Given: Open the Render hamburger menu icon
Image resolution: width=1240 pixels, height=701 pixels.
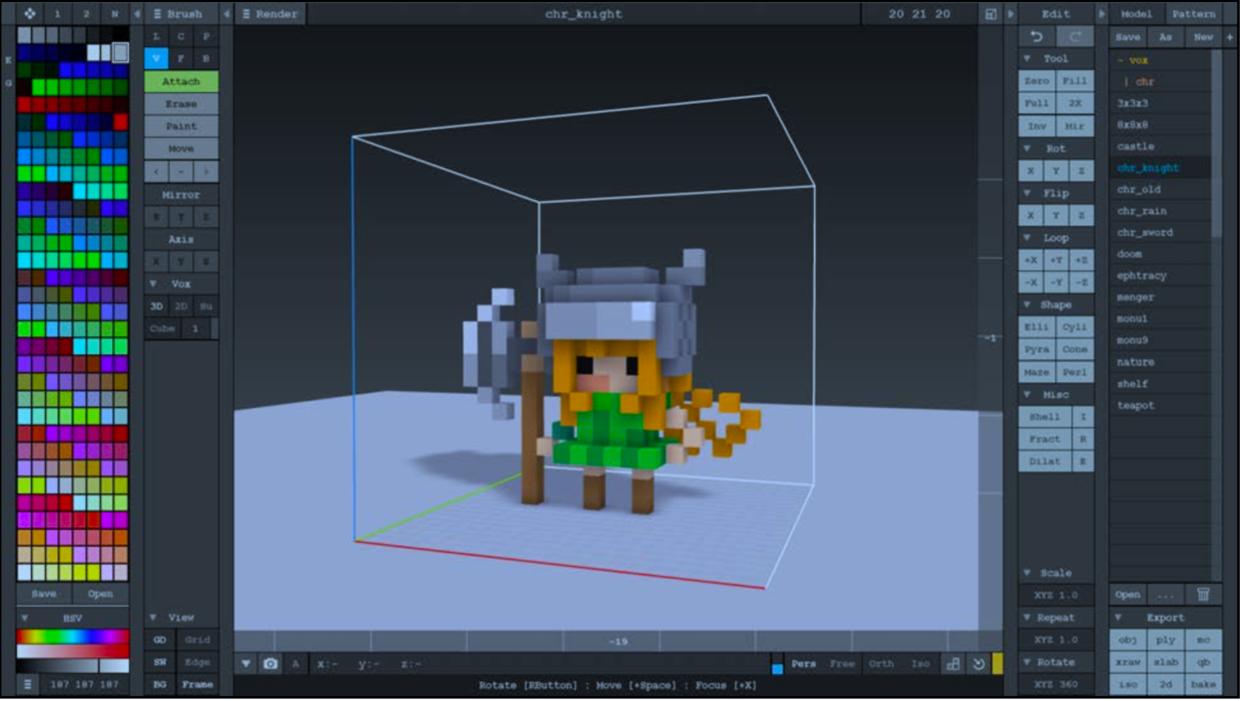Looking at the screenshot, I should [246, 14].
